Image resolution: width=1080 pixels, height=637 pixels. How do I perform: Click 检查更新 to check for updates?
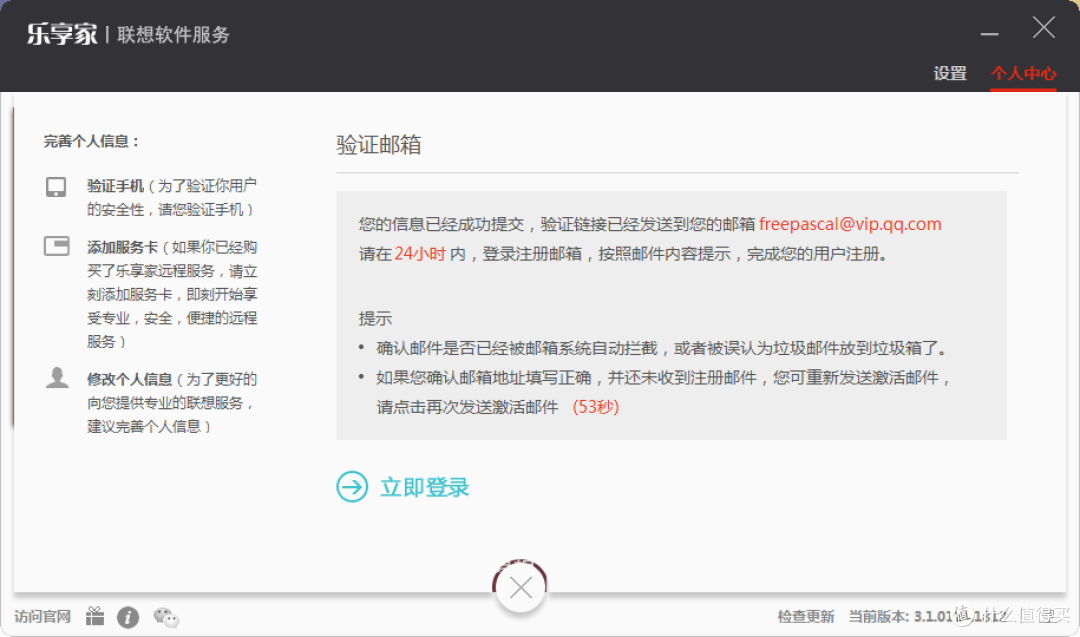(805, 616)
